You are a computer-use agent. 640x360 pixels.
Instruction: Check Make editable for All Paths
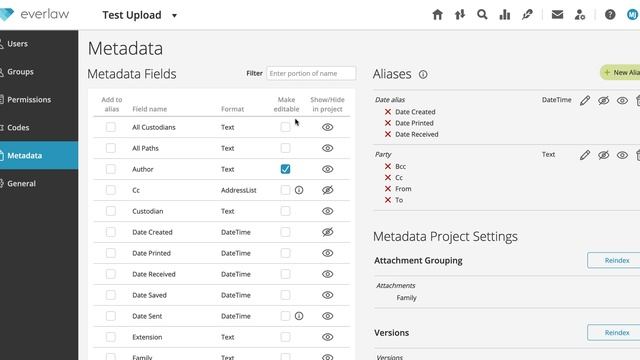(285, 148)
